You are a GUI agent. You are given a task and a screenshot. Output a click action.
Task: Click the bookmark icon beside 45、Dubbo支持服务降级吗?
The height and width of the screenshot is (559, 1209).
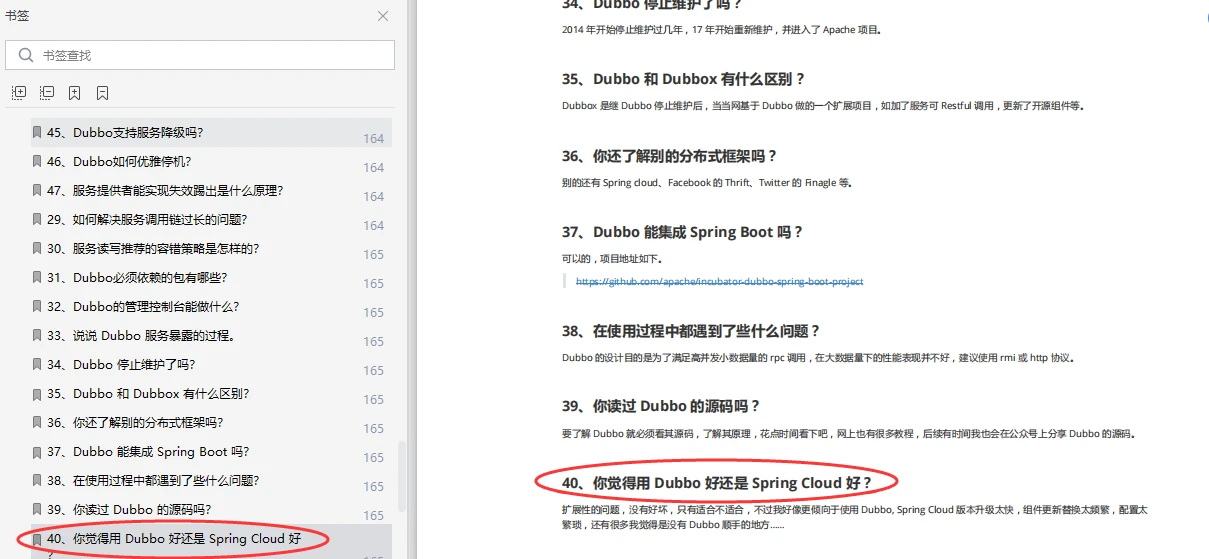[37, 132]
